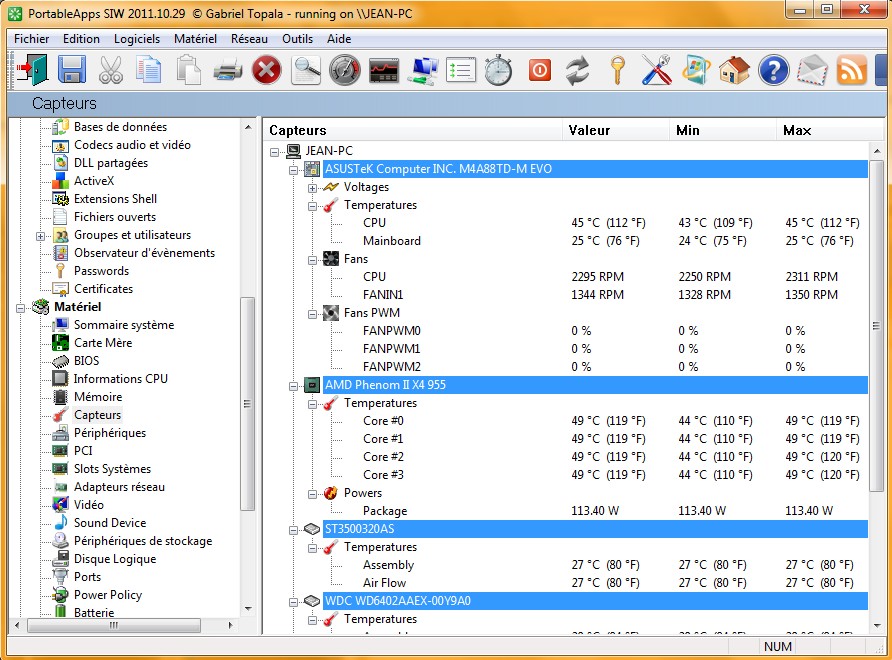
Task: Click the Cut scissors toolbar icon
Action: click(x=110, y=70)
